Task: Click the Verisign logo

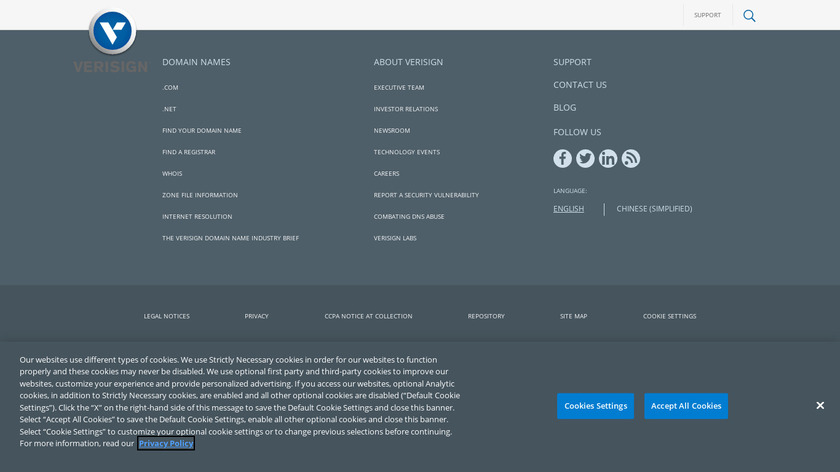Action: tap(111, 41)
